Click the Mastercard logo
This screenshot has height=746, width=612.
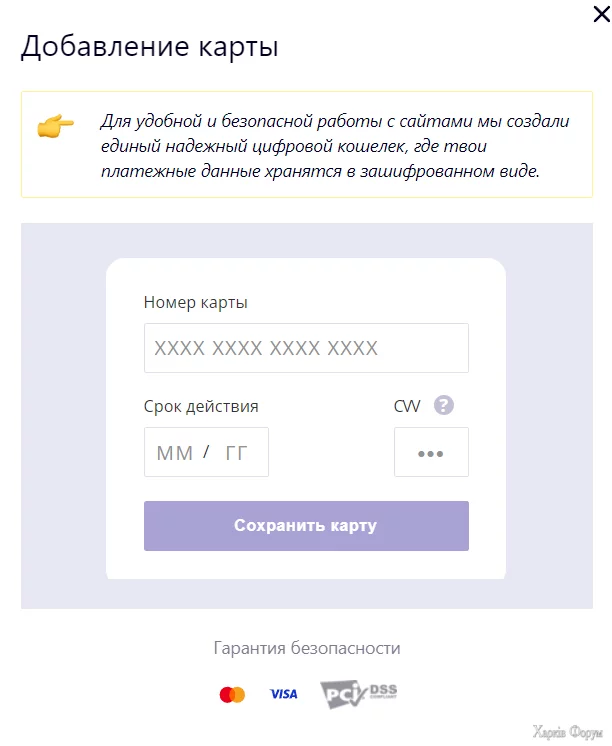click(x=232, y=694)
